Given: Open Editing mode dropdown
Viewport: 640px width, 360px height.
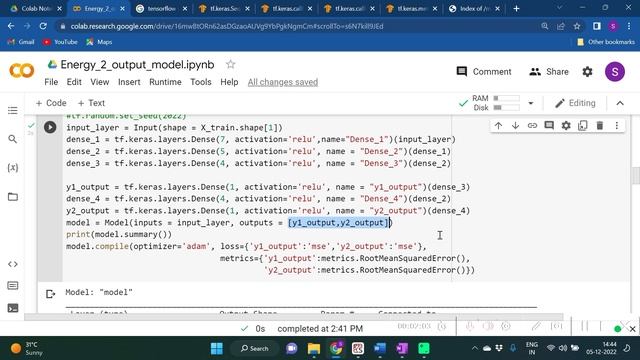Looking at the screenshot, I should pyautogui.click(x=575, y=103).
